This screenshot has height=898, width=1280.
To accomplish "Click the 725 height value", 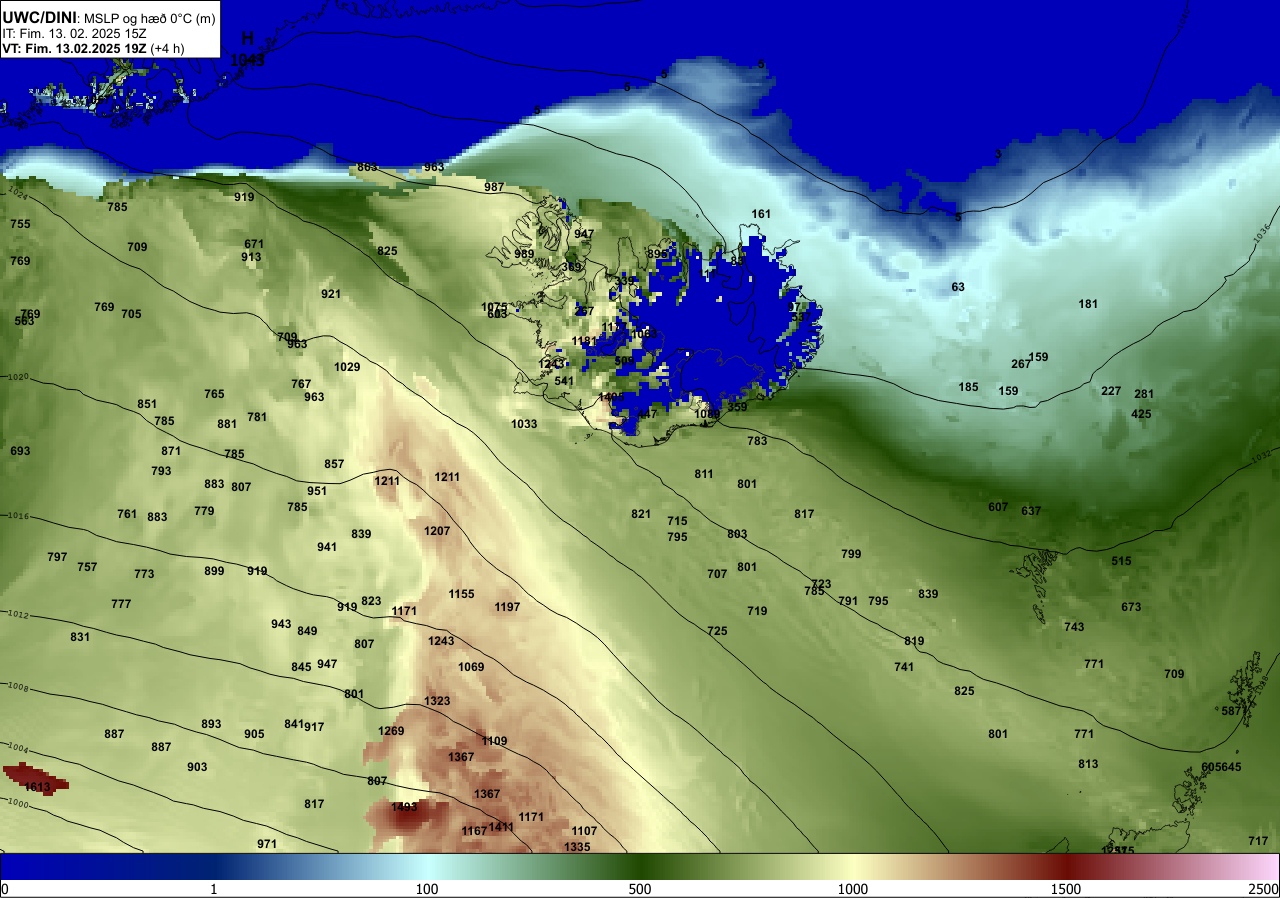I will (717, 631).
